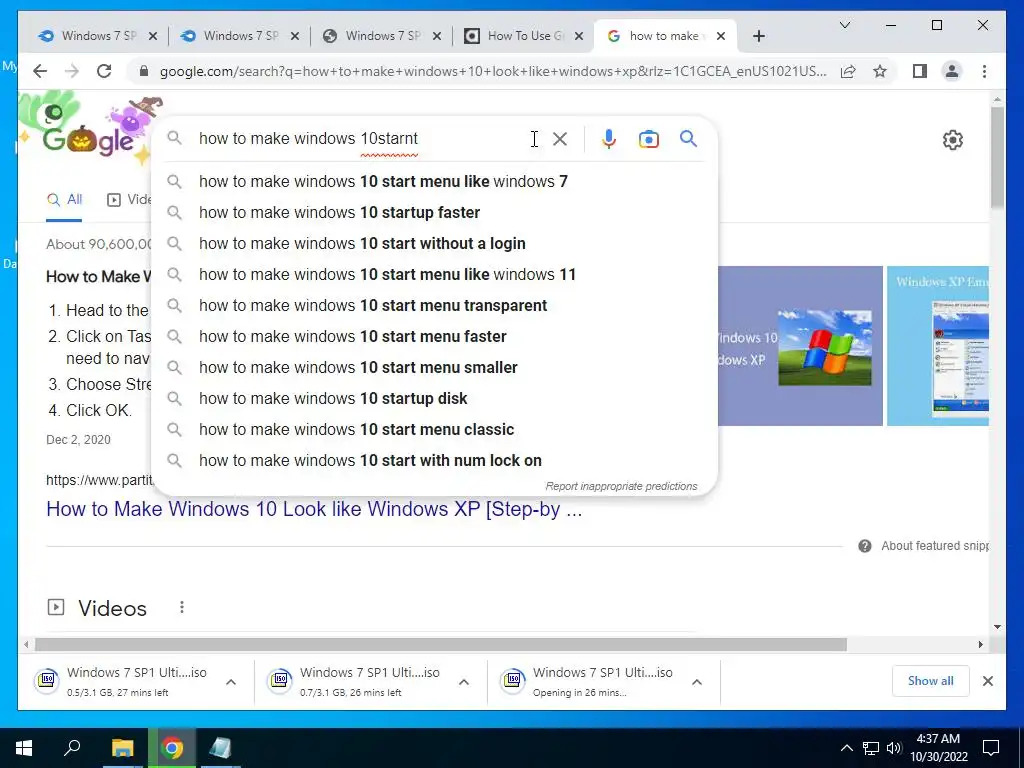Open the notification center

pos(991,748)
